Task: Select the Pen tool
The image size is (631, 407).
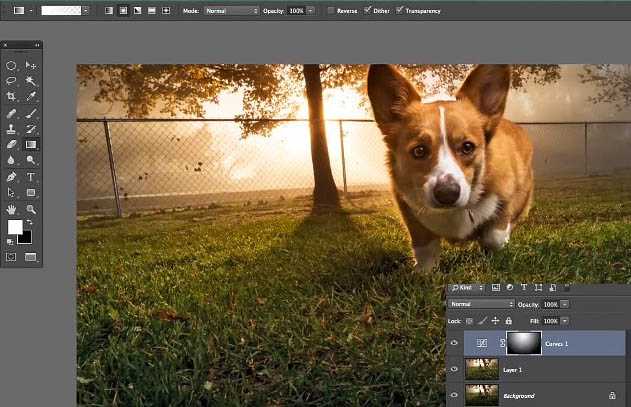Action: click(11, 176)
